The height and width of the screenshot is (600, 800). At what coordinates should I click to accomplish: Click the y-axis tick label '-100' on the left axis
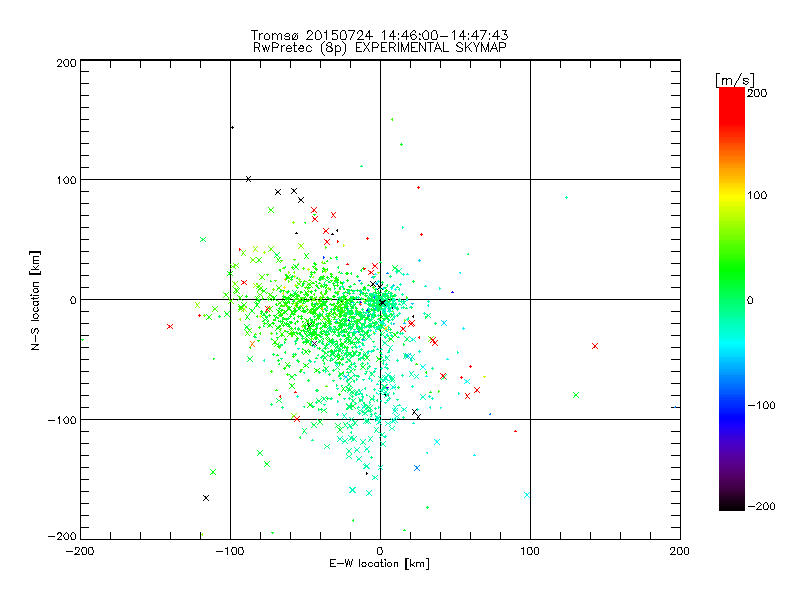coord(62,420)
